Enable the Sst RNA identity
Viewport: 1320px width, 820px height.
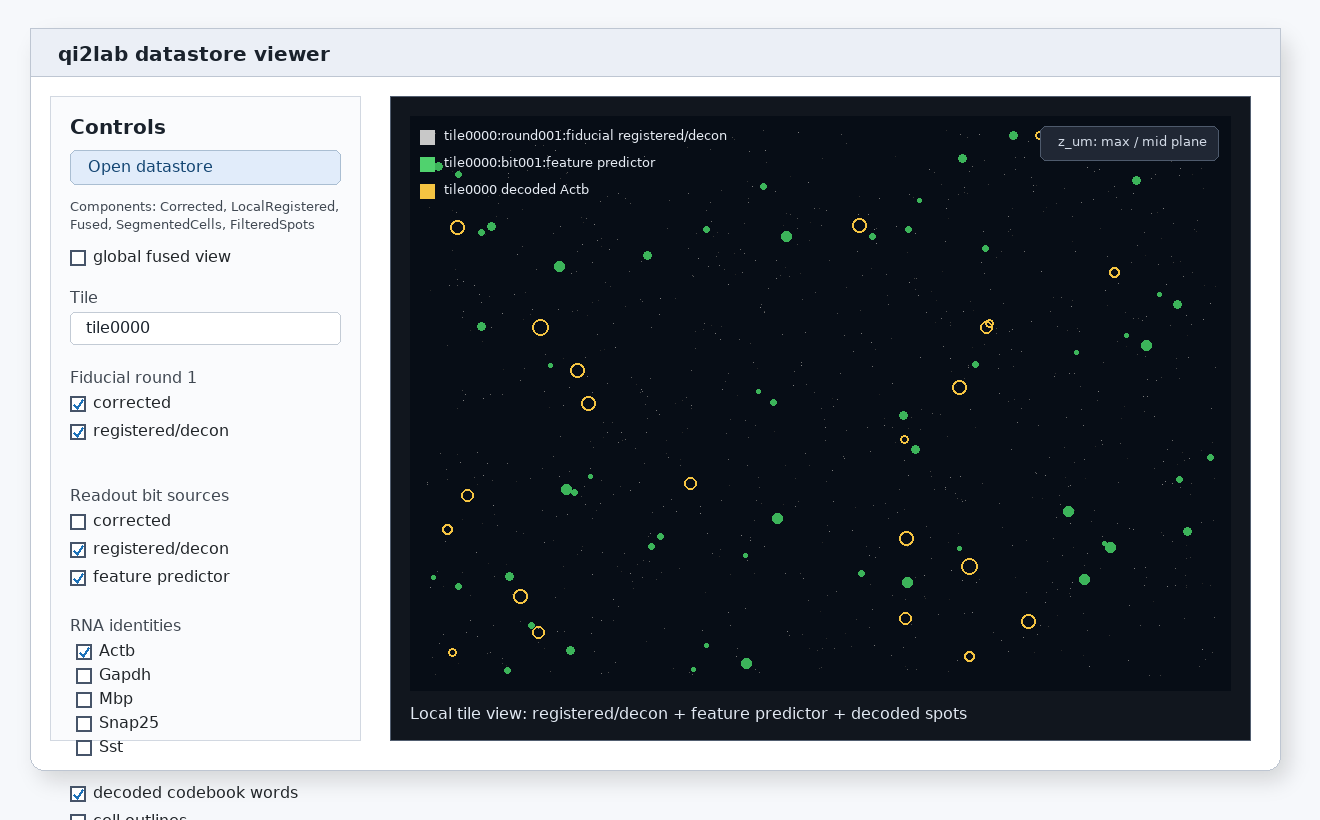click(x=84, y=748)
